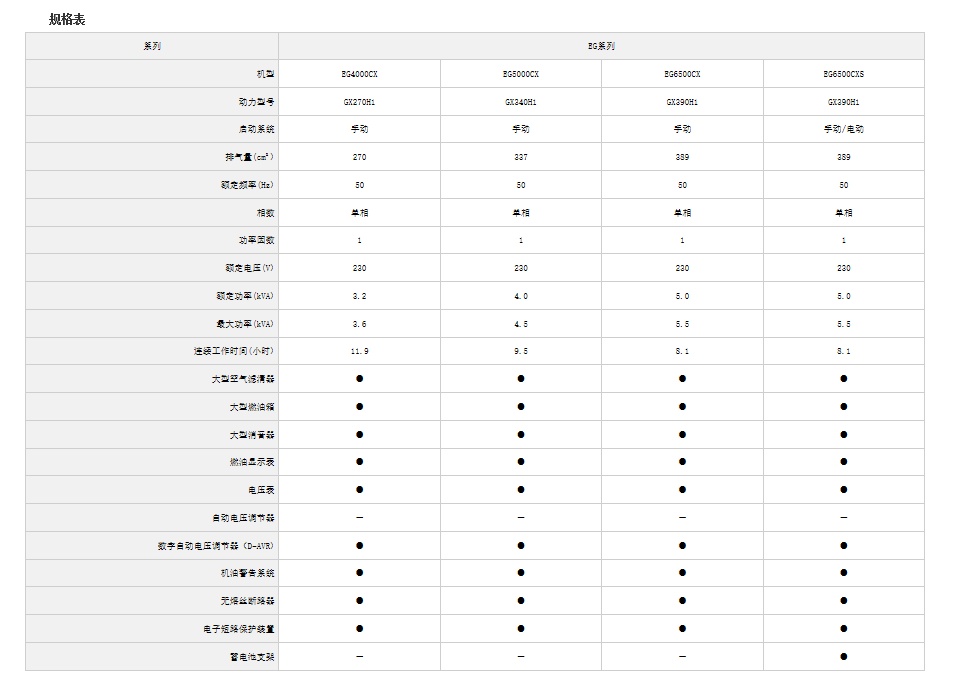
Task: Click model name EG5000CX
Action: point(521,74)
